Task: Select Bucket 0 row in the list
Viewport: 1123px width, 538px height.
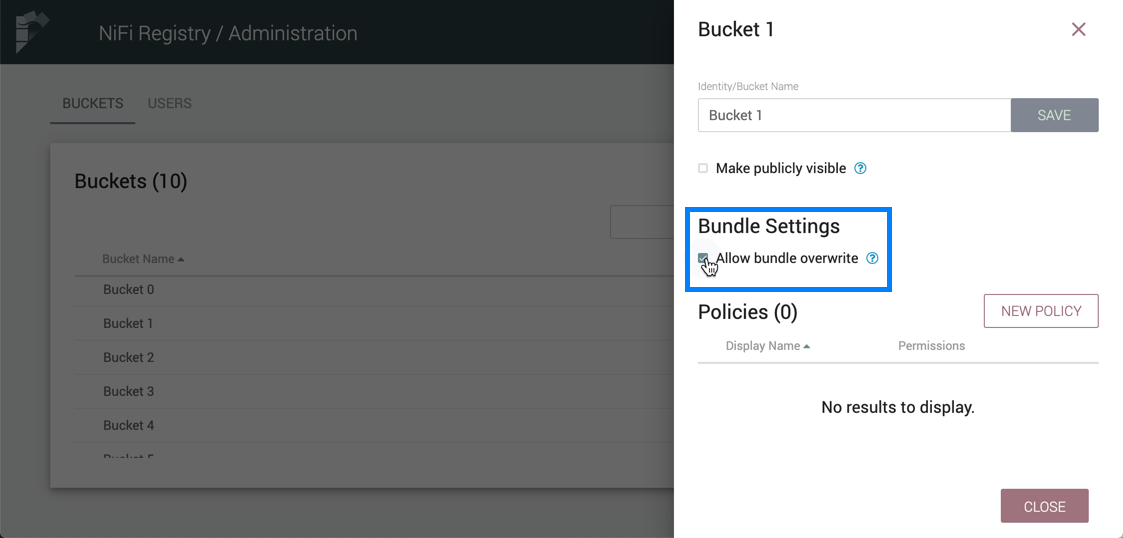Action: 129,289
